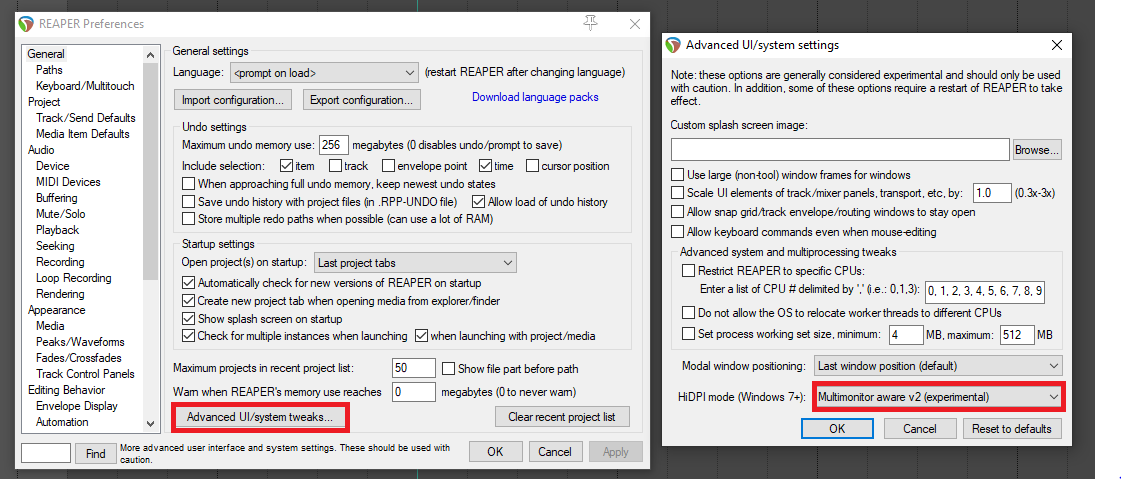
Task: Close the Advanced UI/system settings dialog
Action: pos(1057,45)
